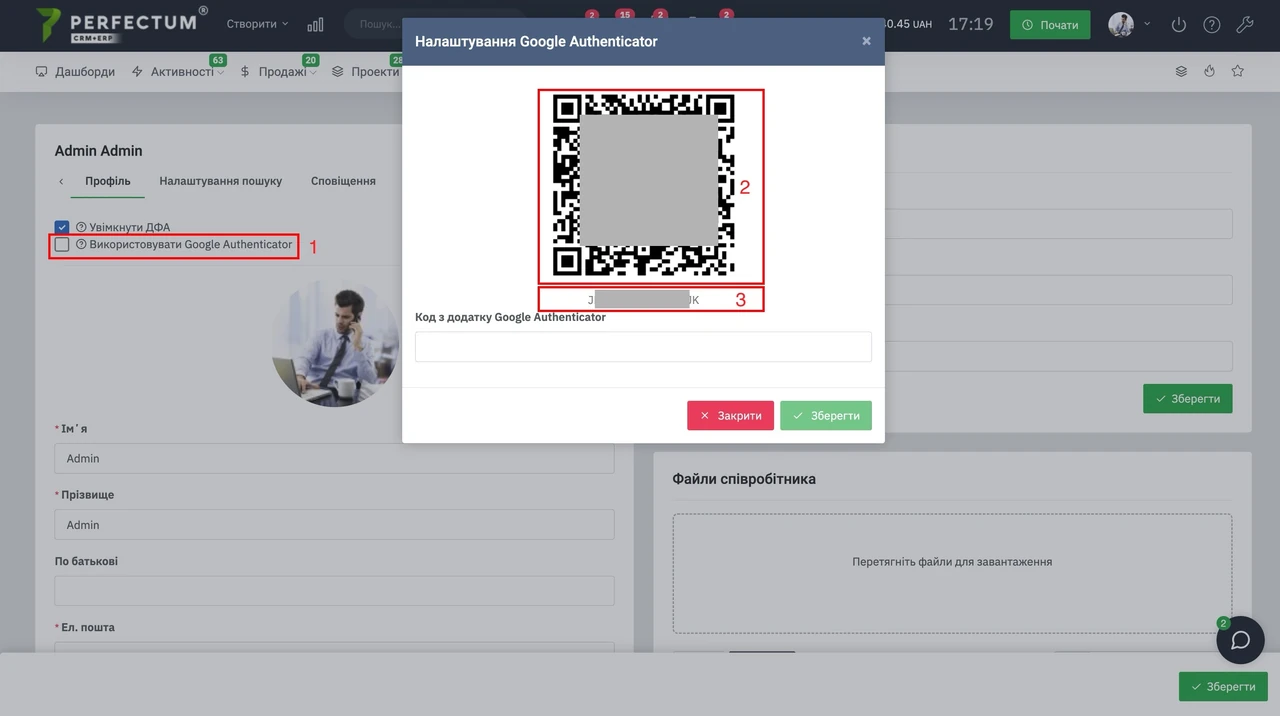Click the Admin Admin heading
This screenshot has height=716, width=1280.
point(99,151)
